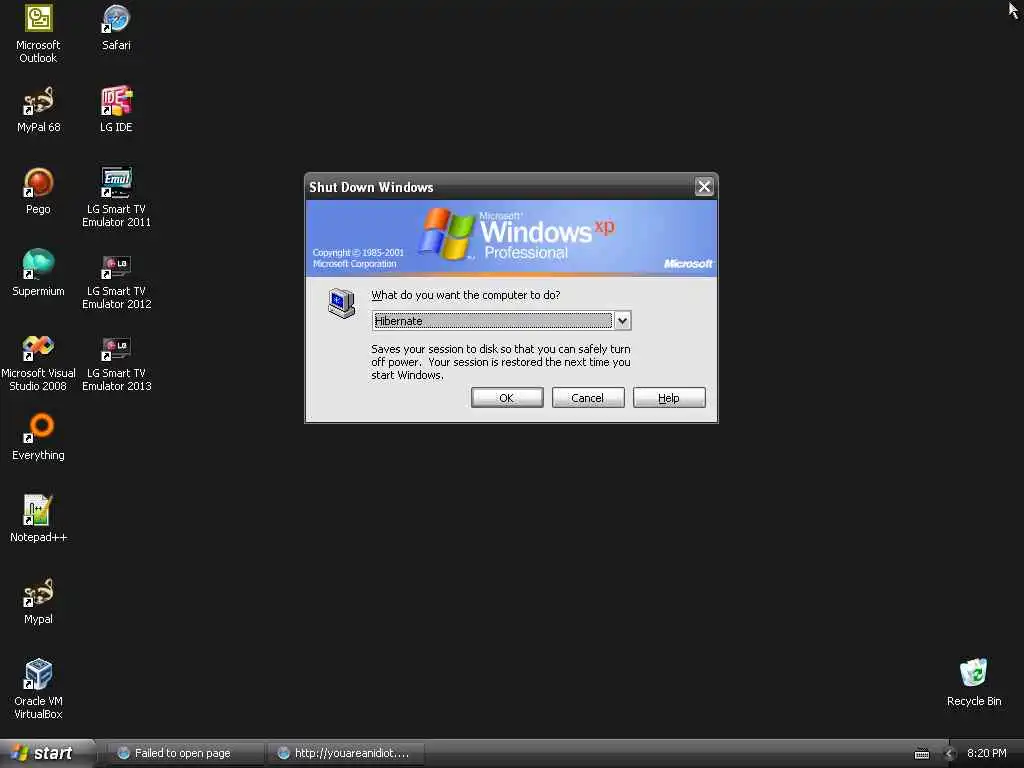Viewport: 1024px width, 768px height.
Task: Select the MyPal 68 desktop icon
Action: 38,110
